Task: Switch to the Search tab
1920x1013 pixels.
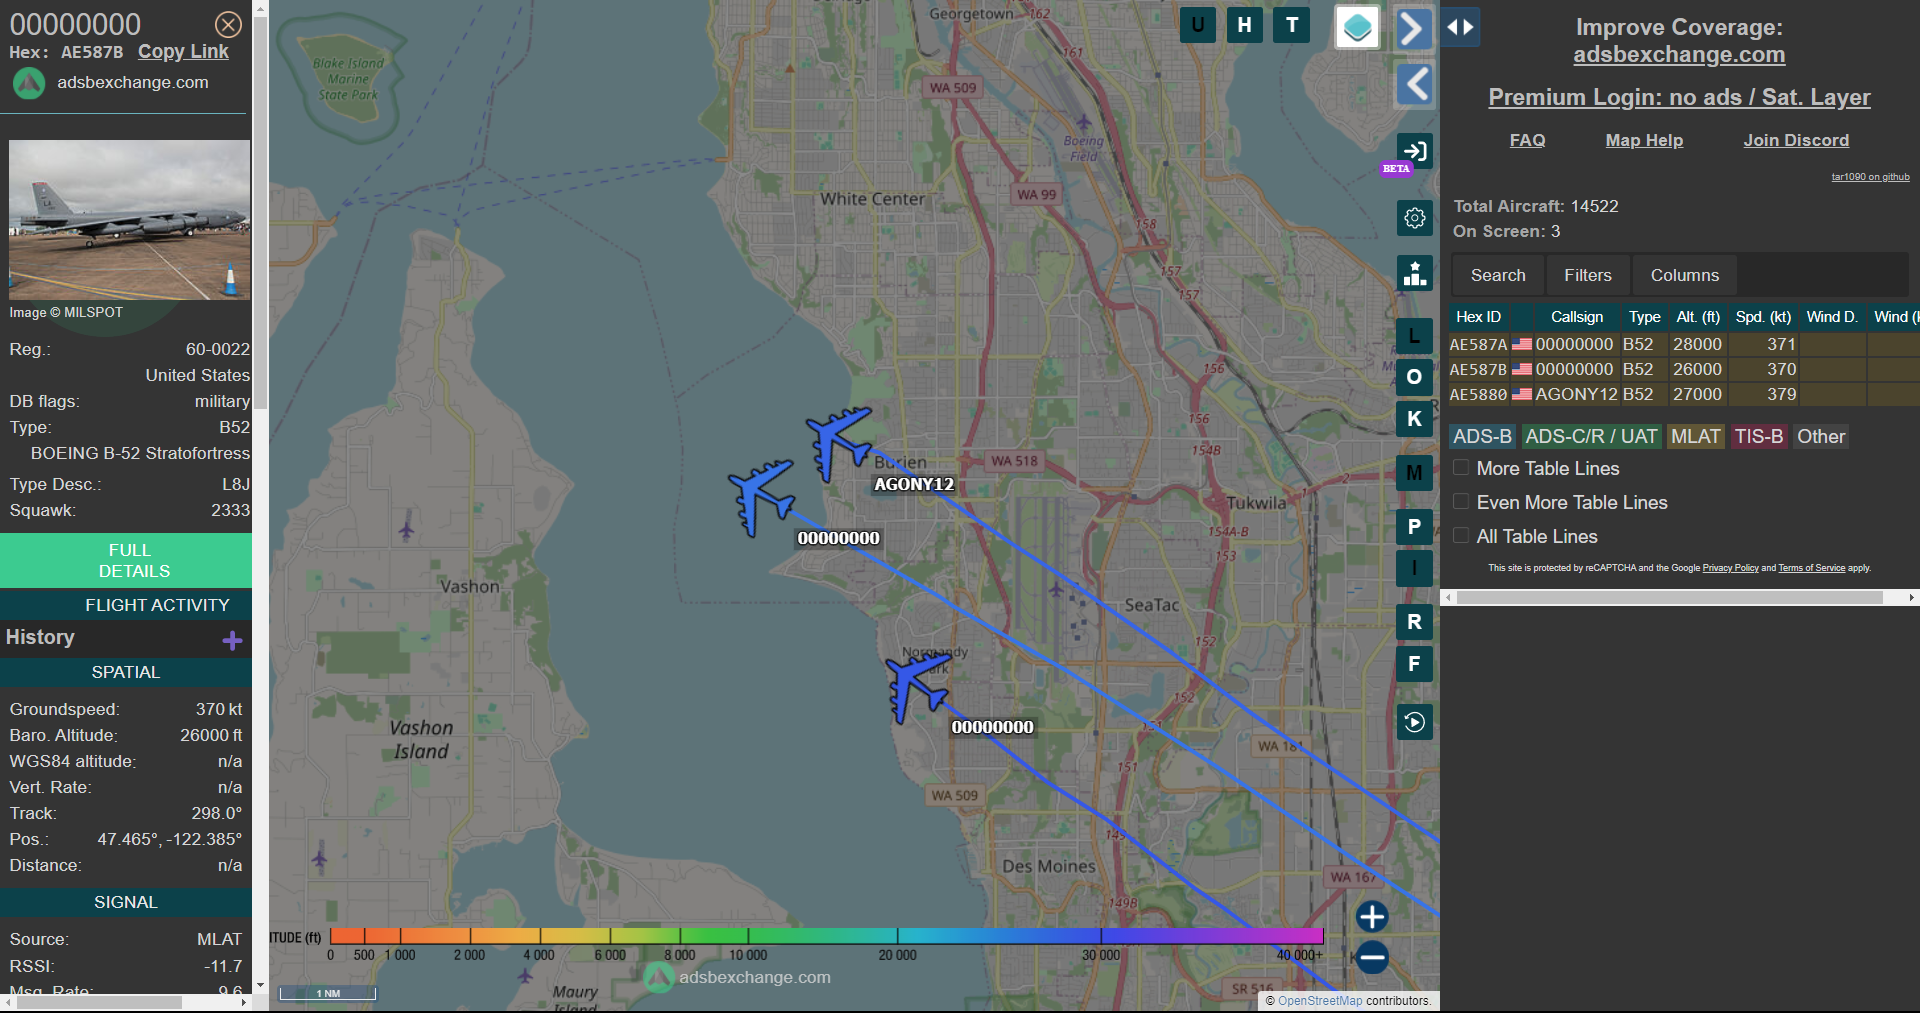Action: pos(1498,275)
